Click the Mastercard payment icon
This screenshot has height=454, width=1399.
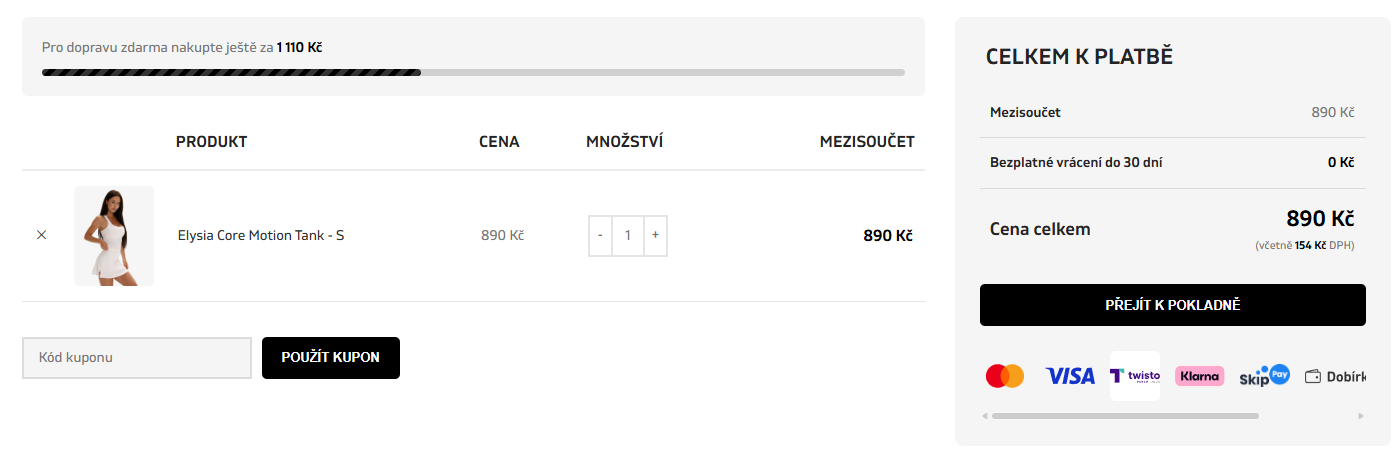point(1005,376)
